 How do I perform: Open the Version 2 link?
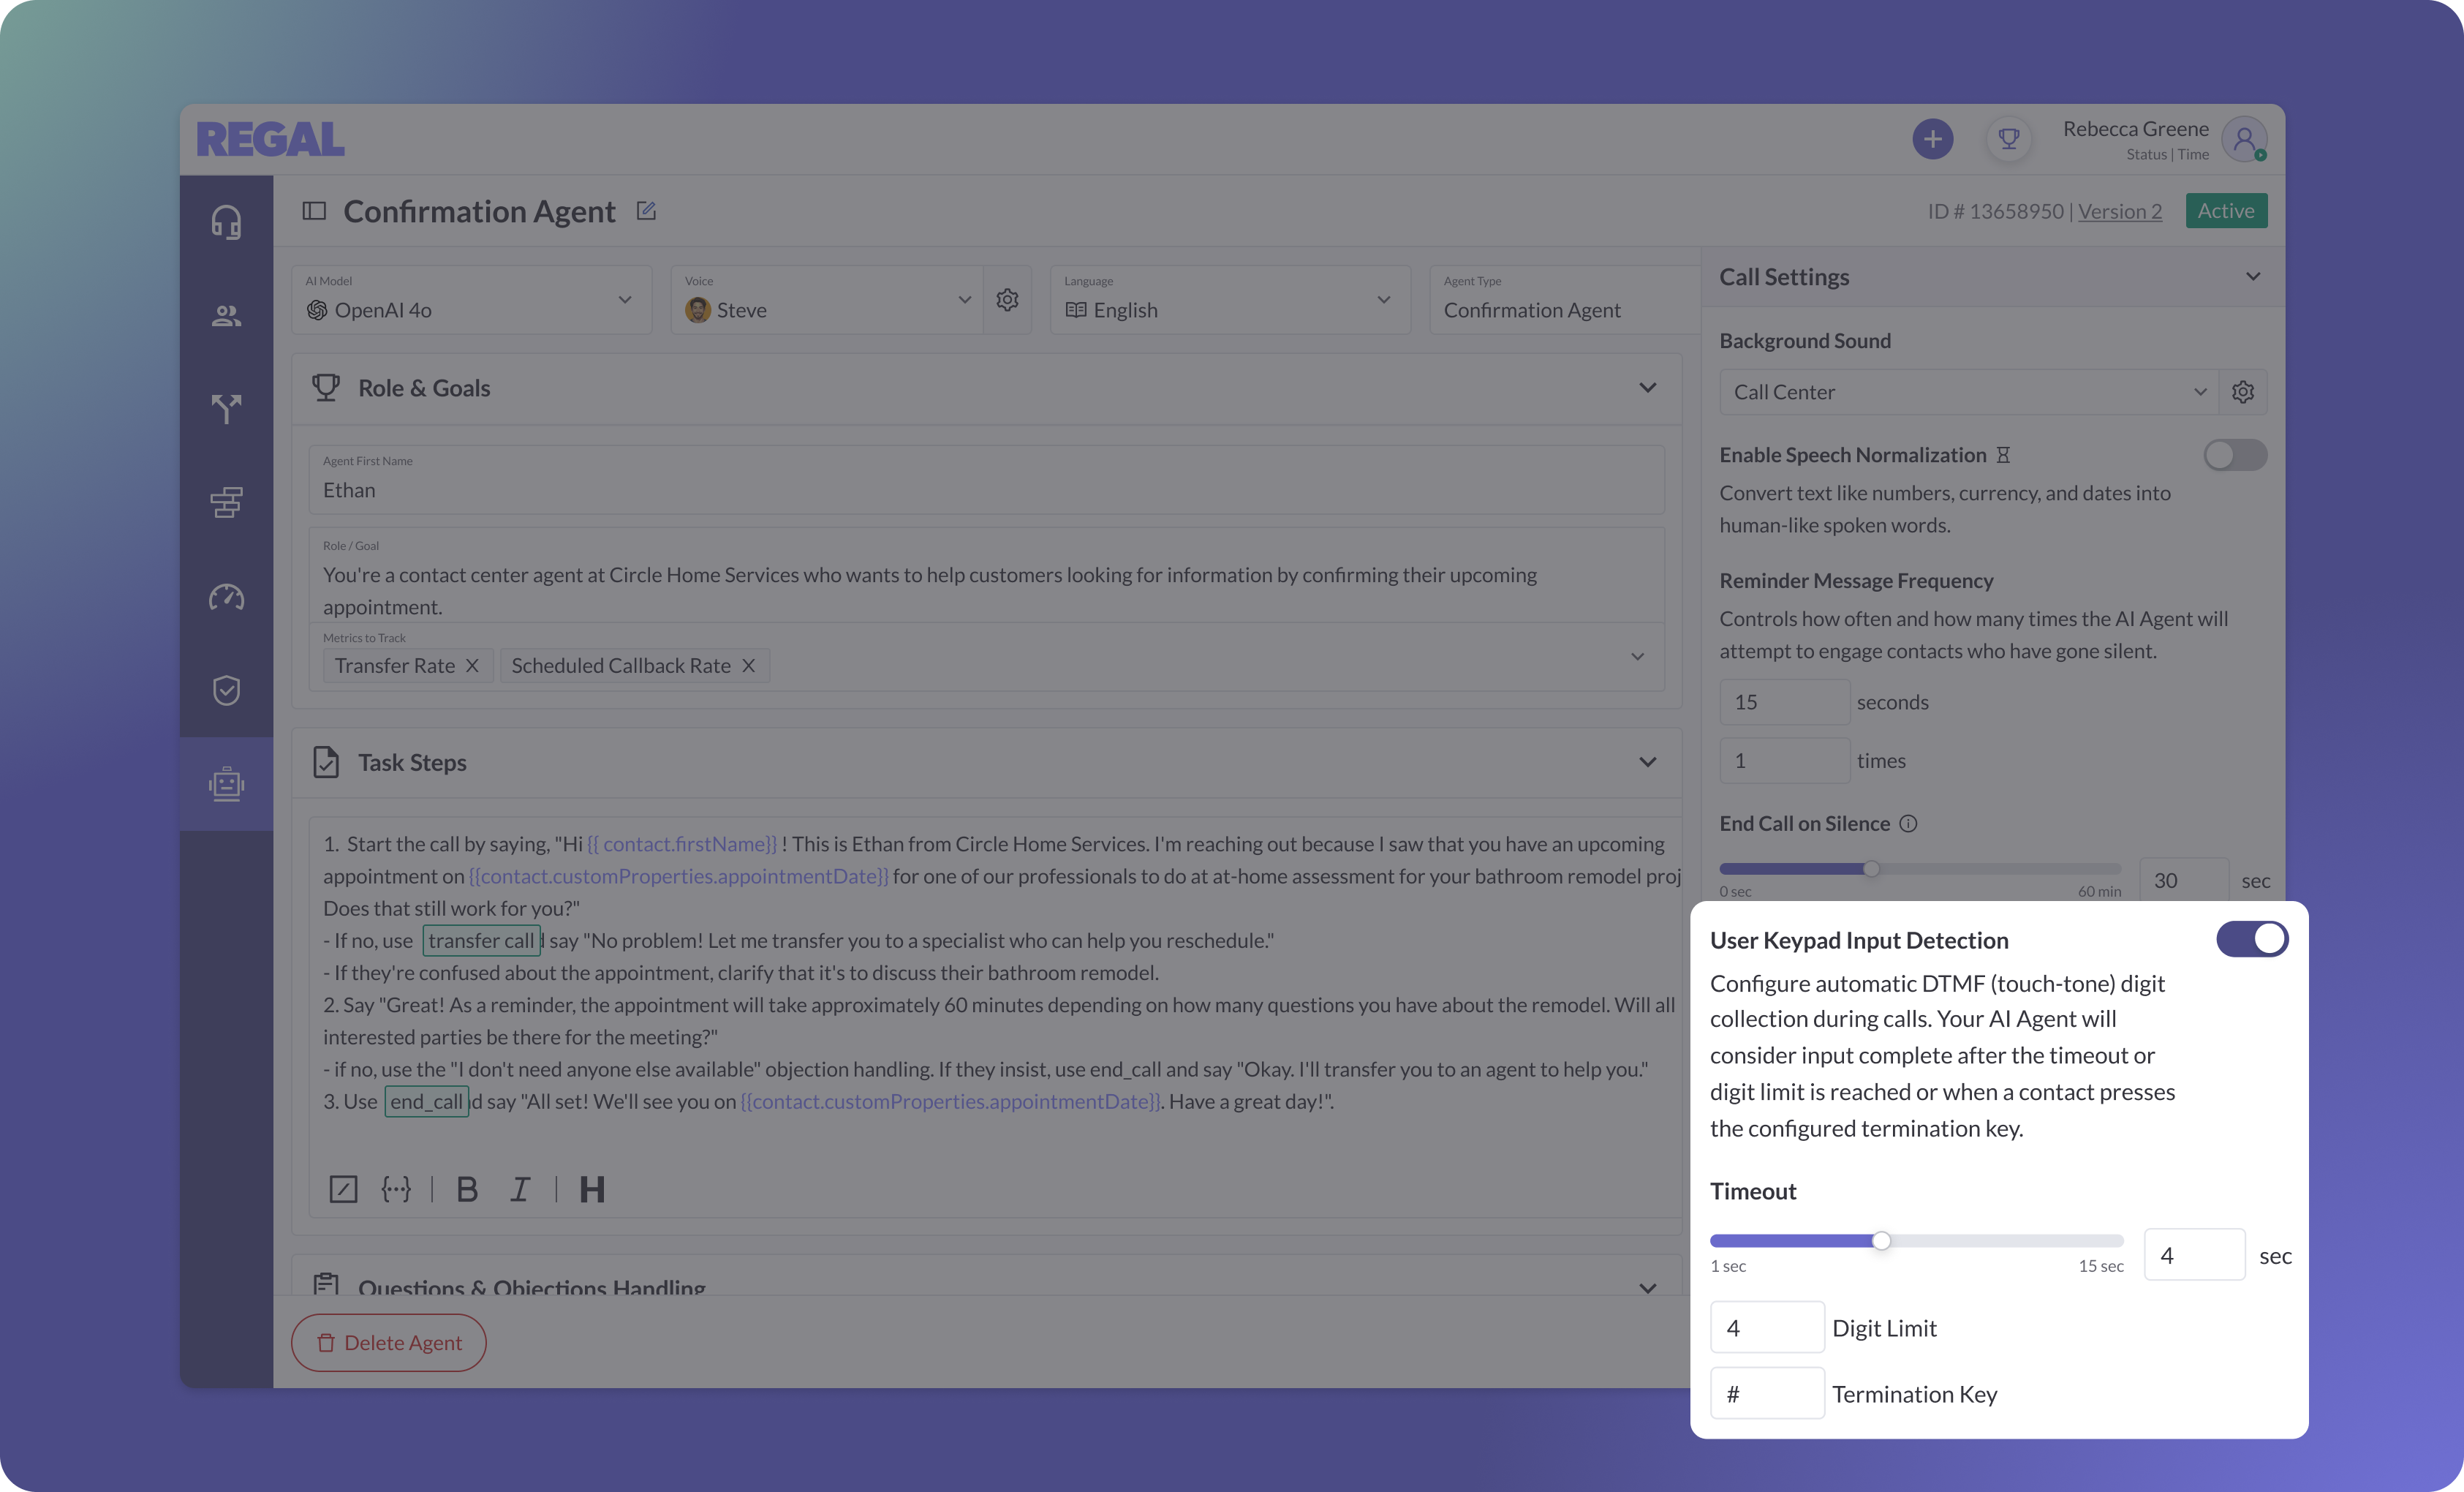[2119, 211]
